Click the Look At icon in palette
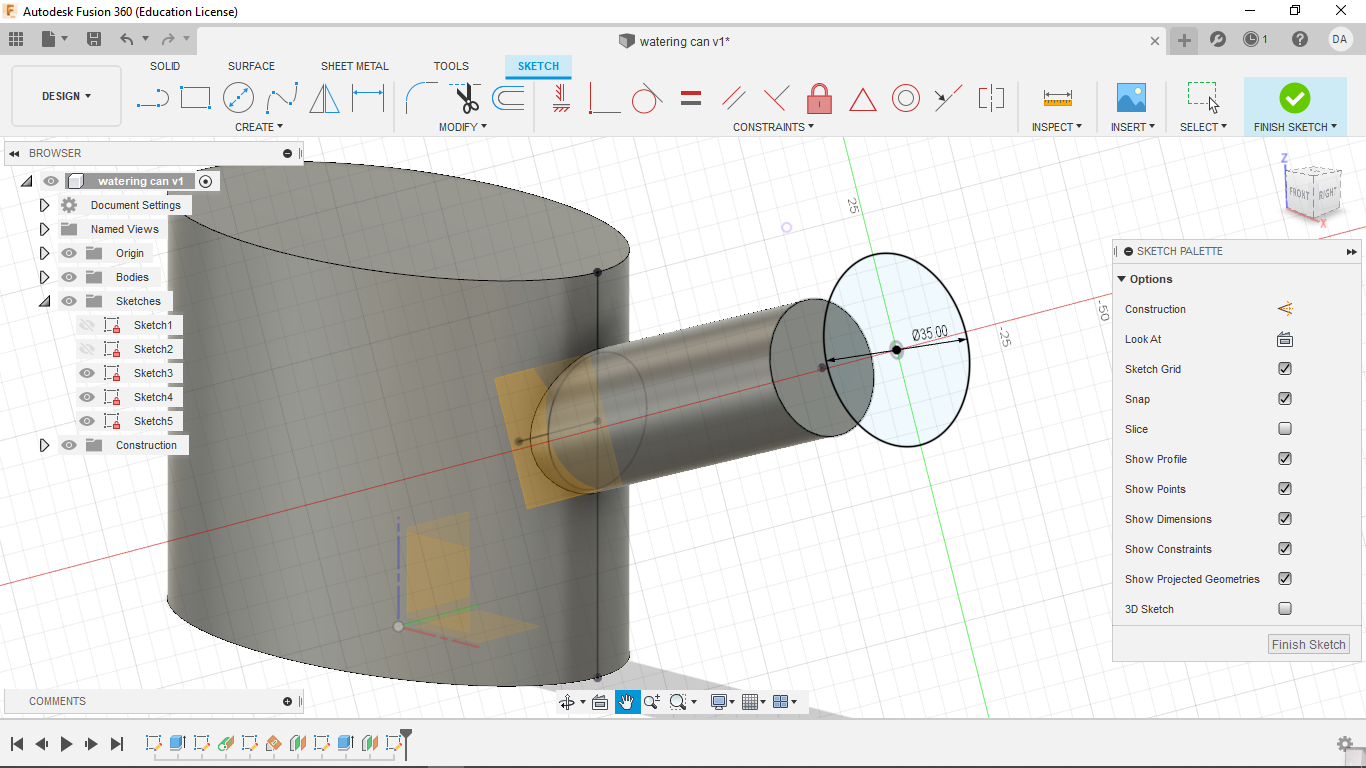 click(1285, 339)
